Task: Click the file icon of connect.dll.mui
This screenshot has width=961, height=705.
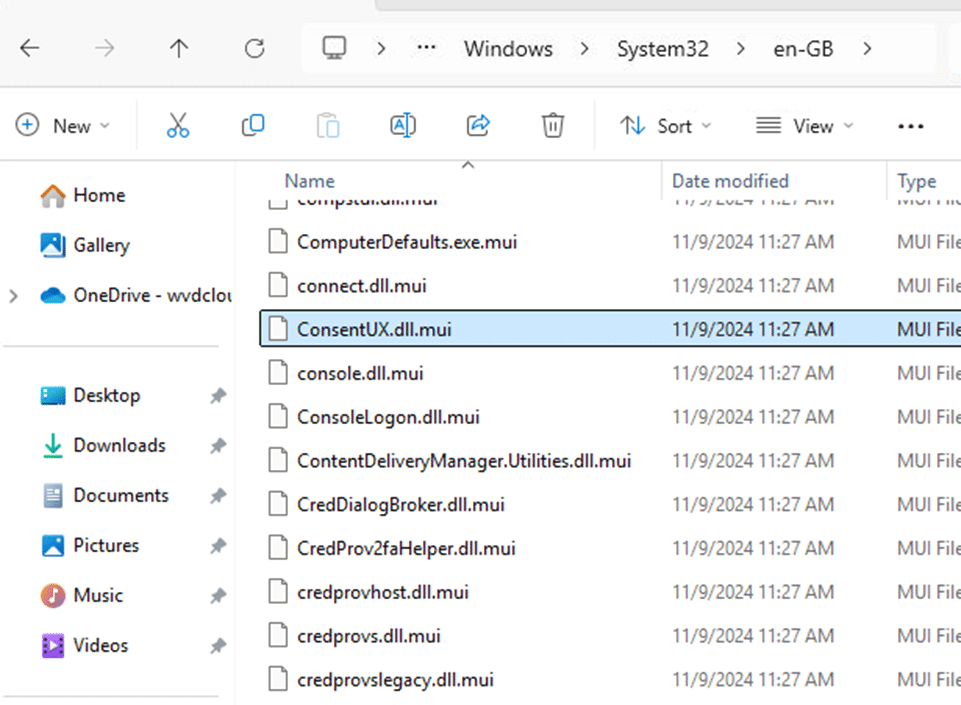Action: (x=278, y=285)
